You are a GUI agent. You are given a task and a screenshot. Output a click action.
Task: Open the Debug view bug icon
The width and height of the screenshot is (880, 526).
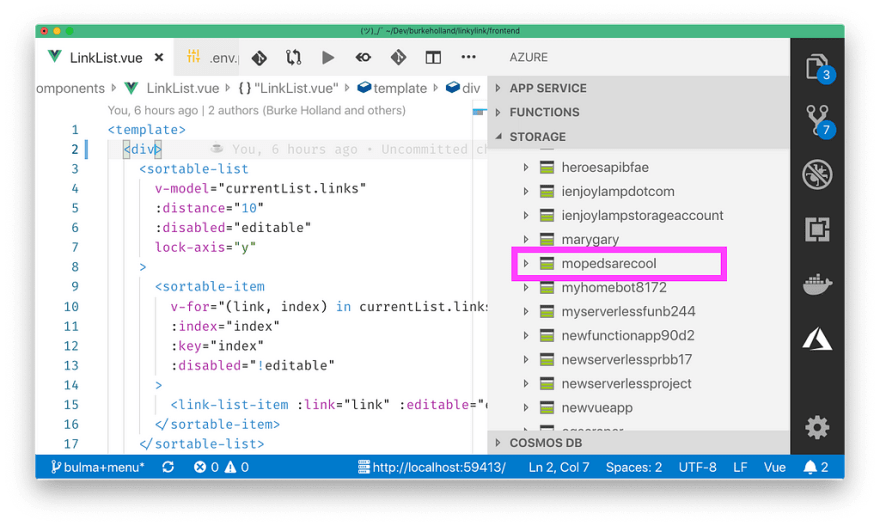tap(817, 175)
